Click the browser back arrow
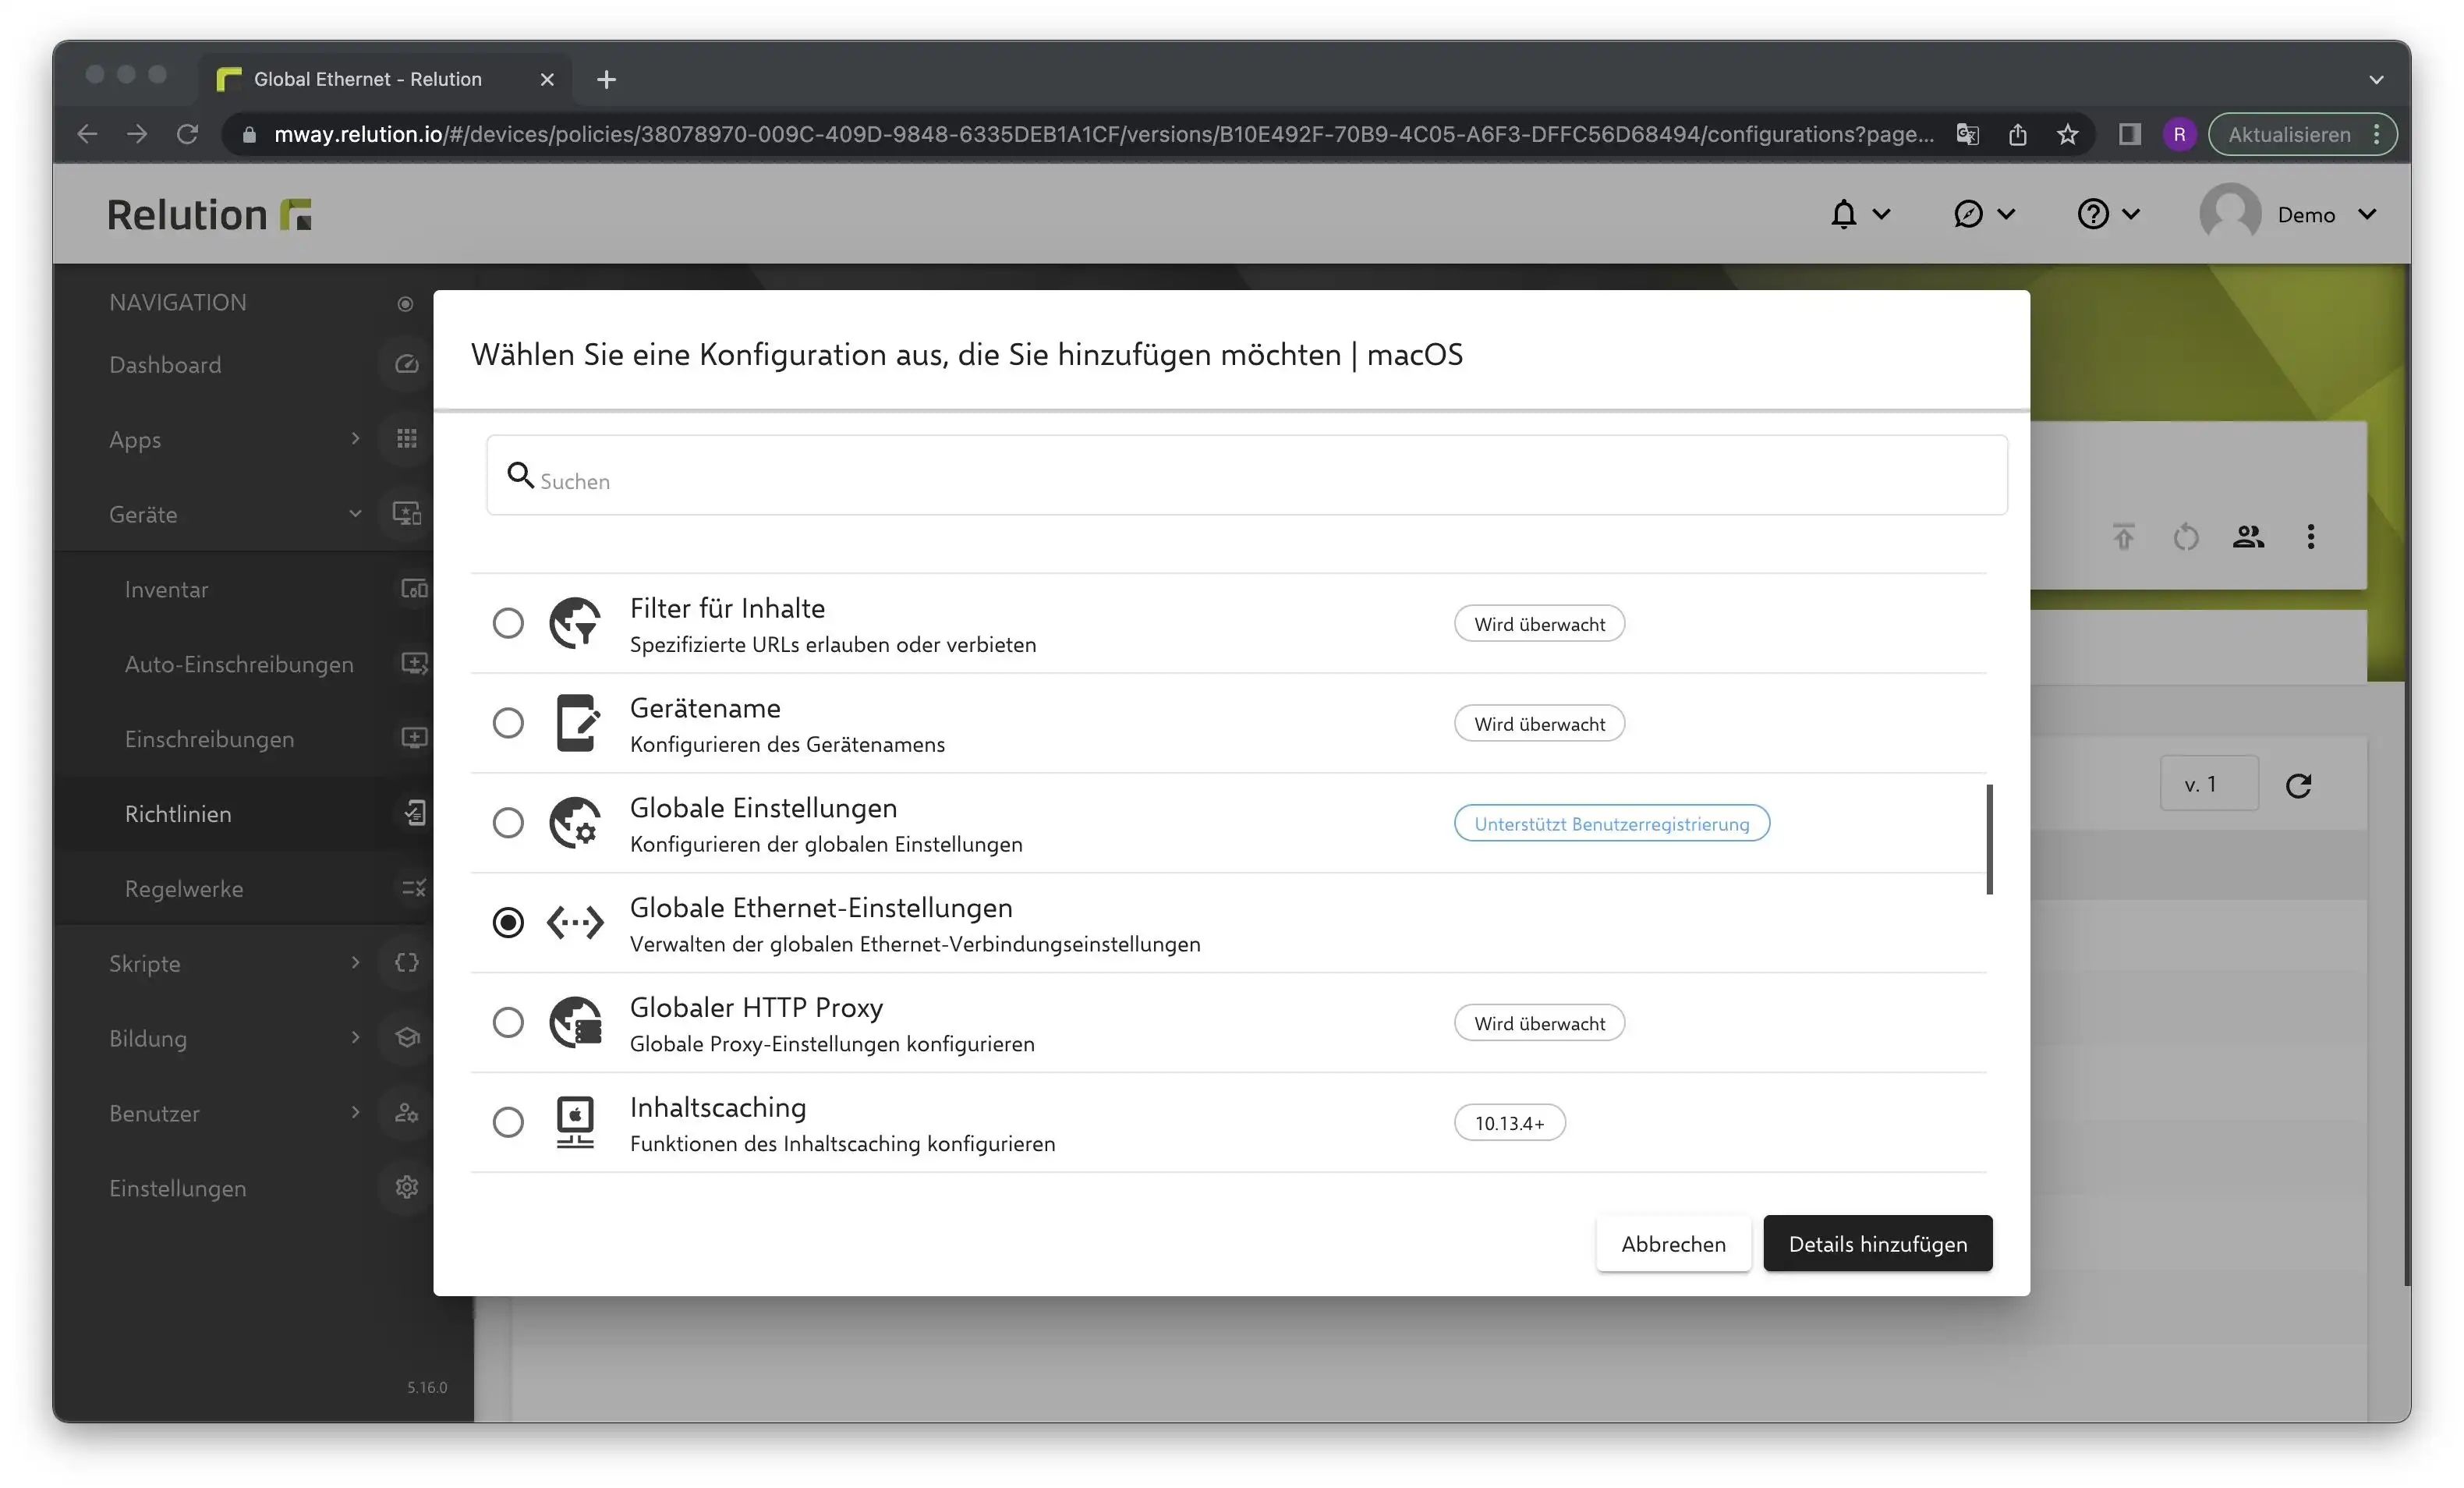The height and width of the screenshot is (1488, 2464). (x=87, y=133)
